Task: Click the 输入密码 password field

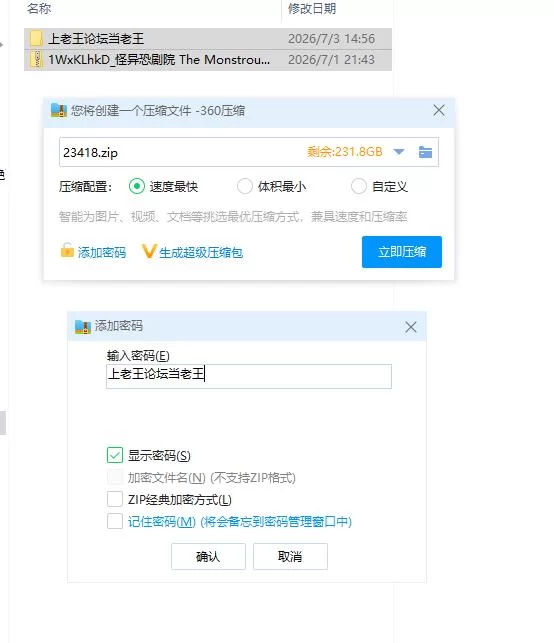Action: click(x=249, y=376)
